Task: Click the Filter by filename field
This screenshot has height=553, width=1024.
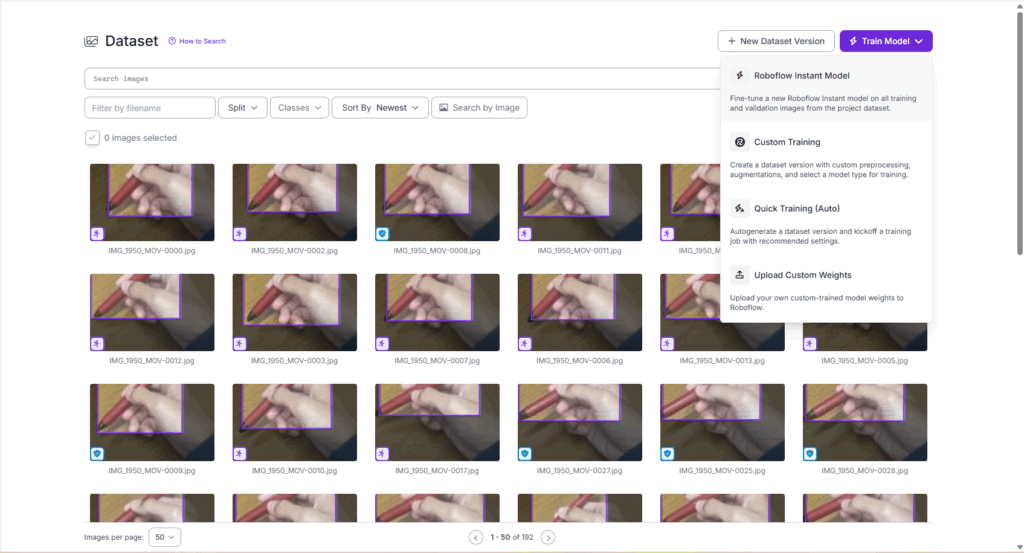Action: [150, 108]
